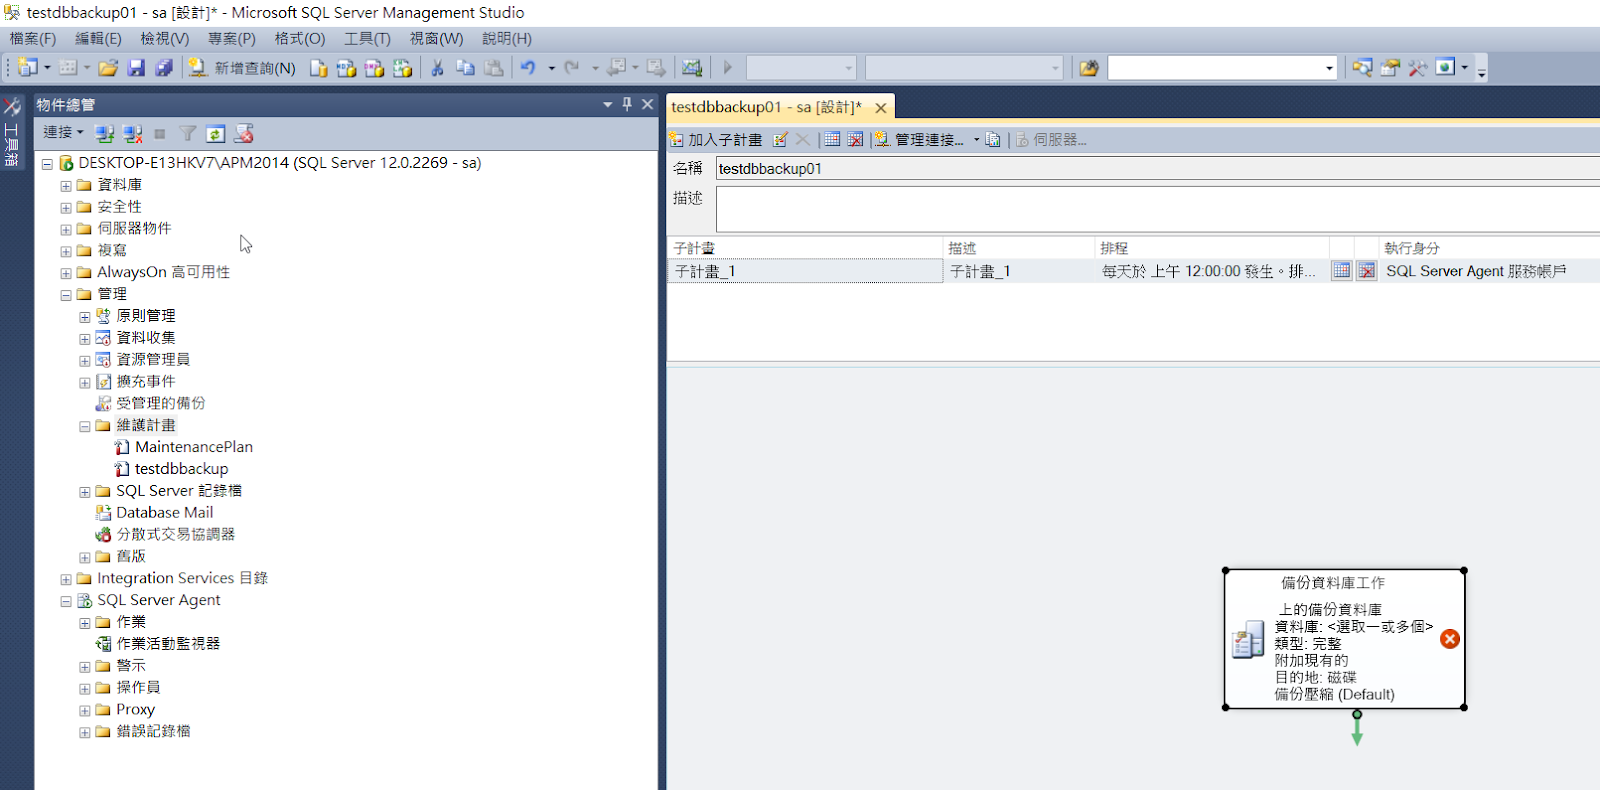
Task: Select the testdbbackup tree item
Action: click(x=181, y=469)
